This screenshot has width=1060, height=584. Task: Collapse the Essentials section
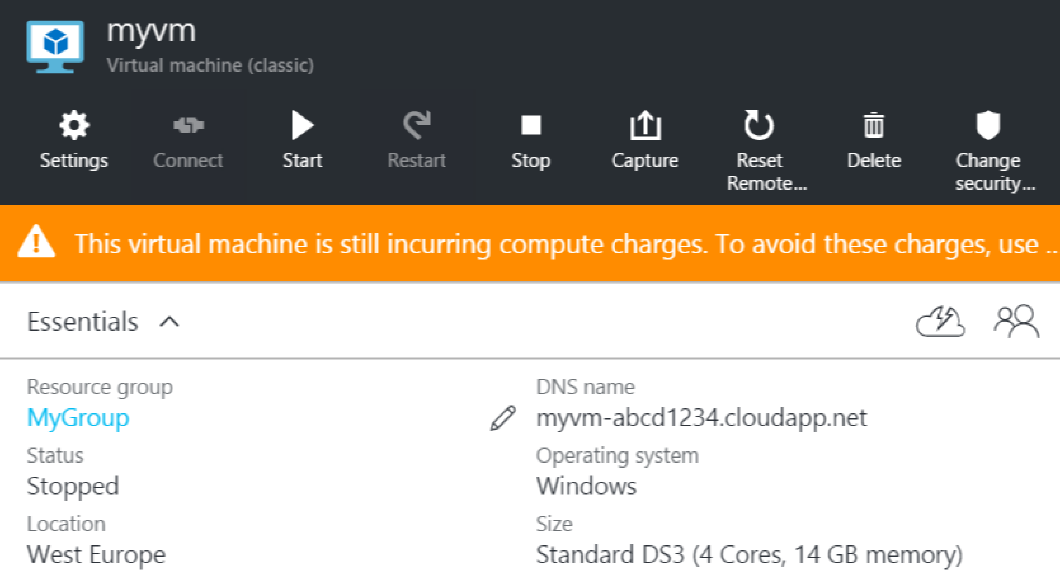coord(170,322)
